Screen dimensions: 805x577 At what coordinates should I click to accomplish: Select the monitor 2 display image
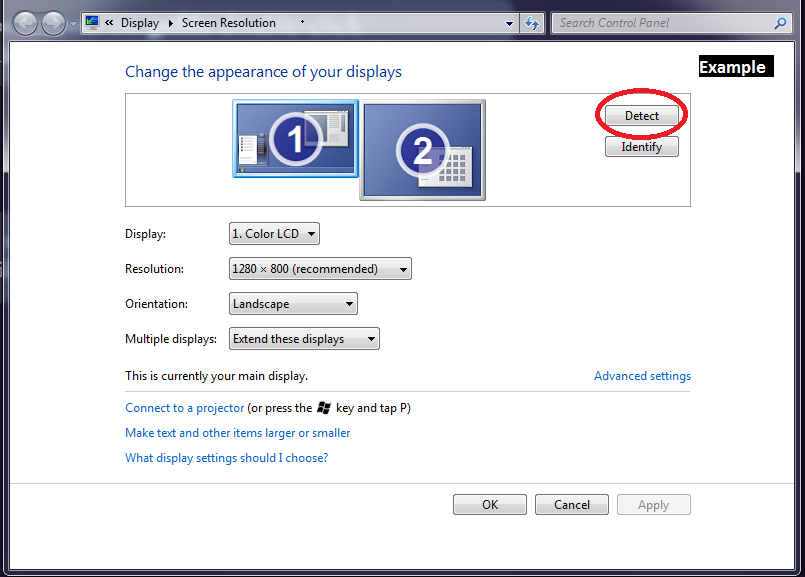click(422, 150)
